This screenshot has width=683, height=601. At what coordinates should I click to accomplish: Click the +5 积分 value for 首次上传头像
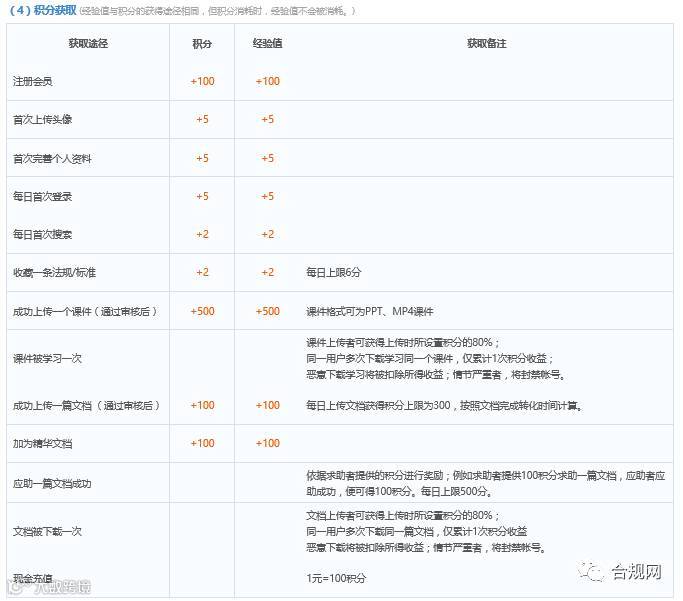click(202, 119)
